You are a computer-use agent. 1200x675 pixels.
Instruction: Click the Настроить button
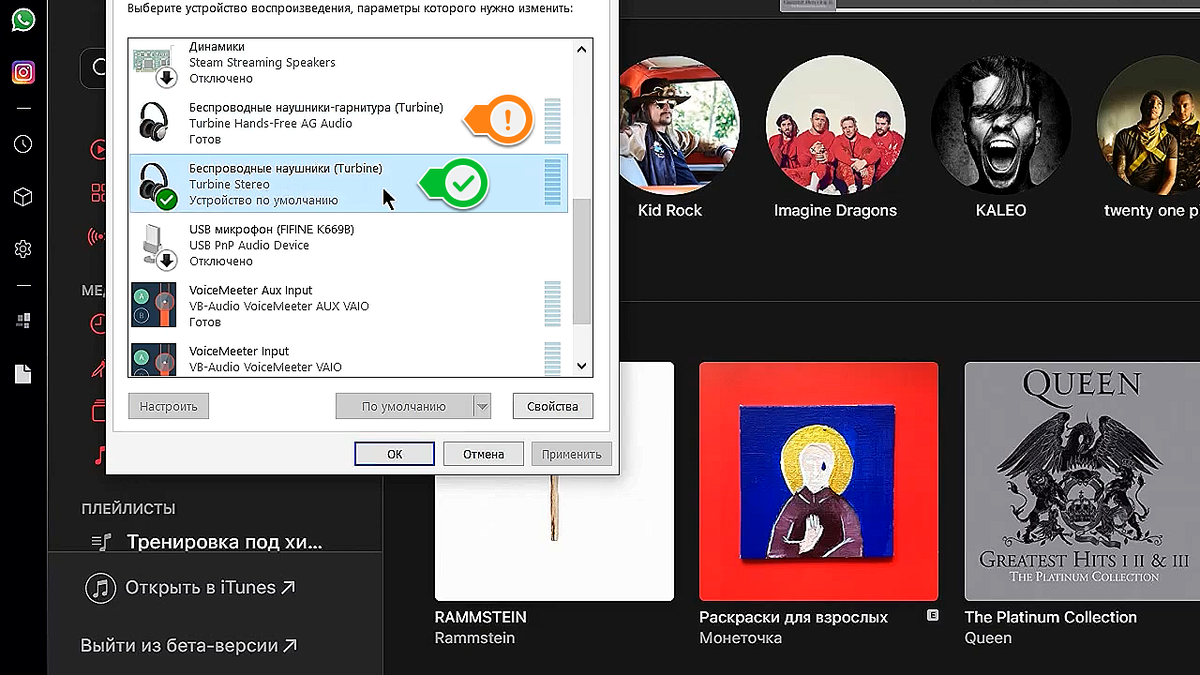169,407
